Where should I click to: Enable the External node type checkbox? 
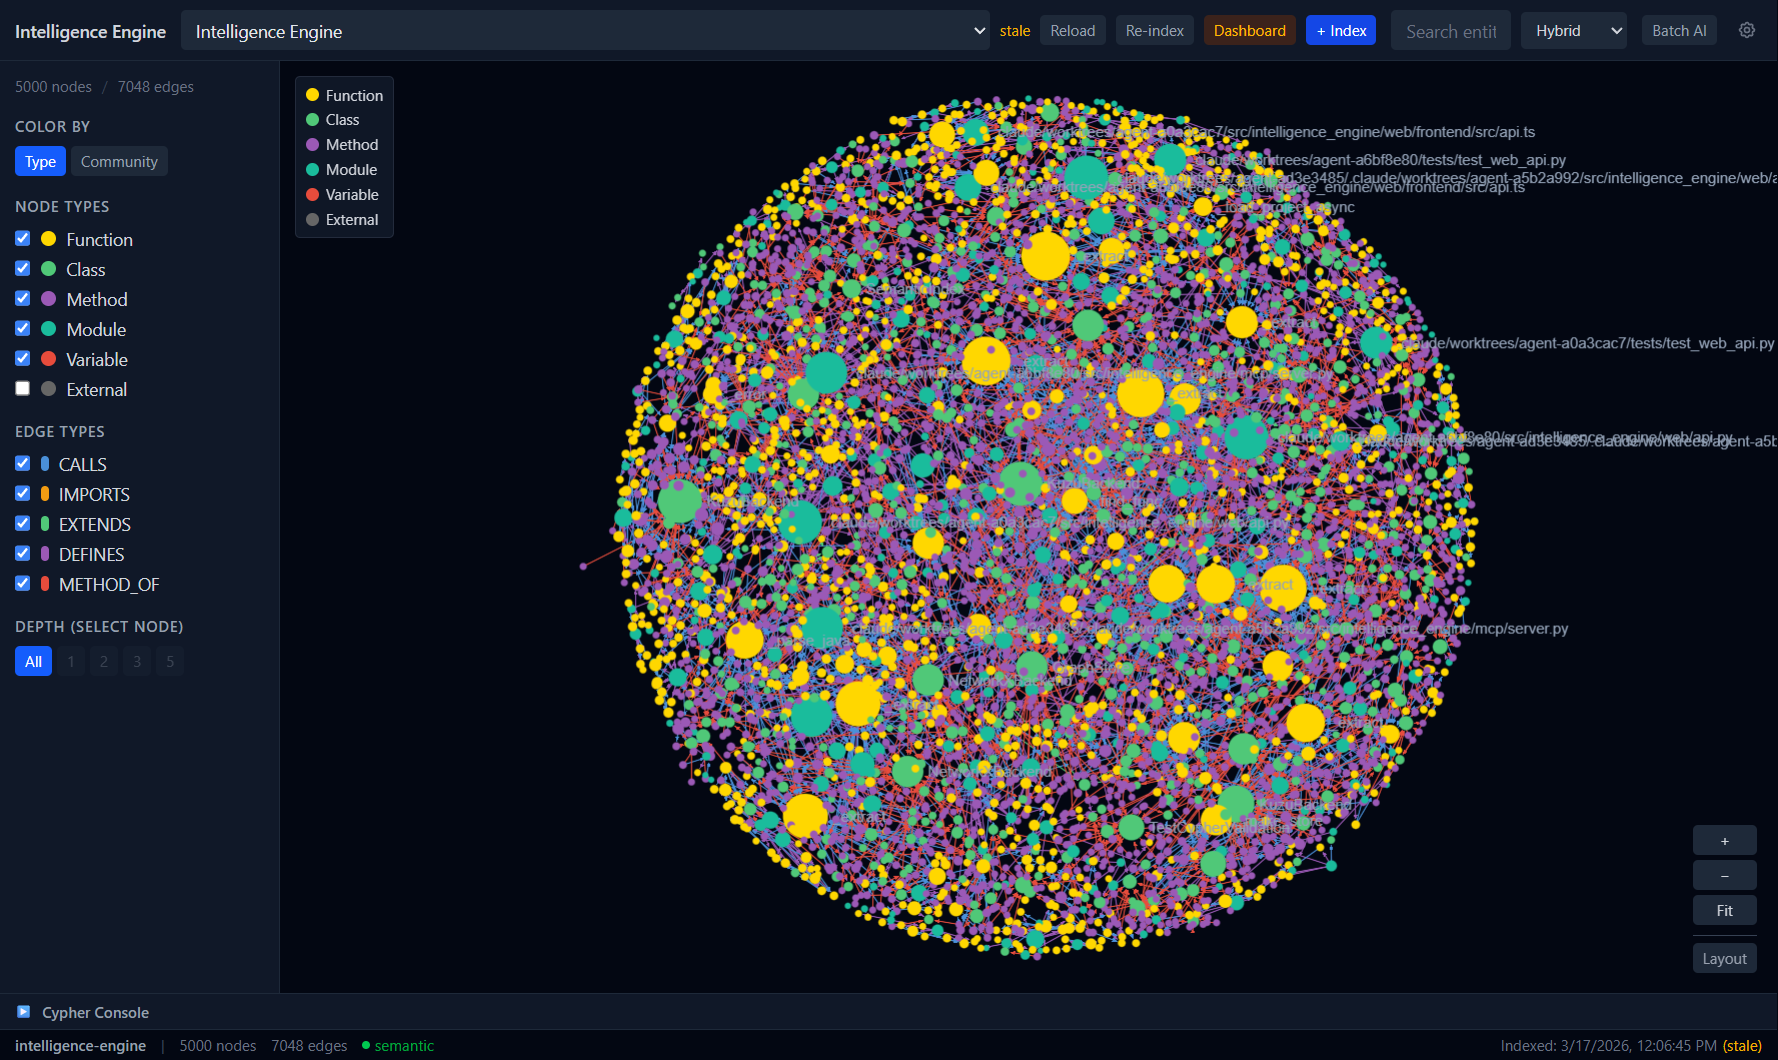(23, 389)
